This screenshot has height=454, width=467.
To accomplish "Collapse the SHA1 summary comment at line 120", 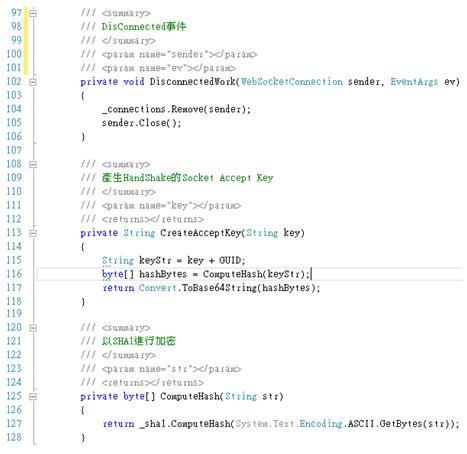I will (33, 328).
